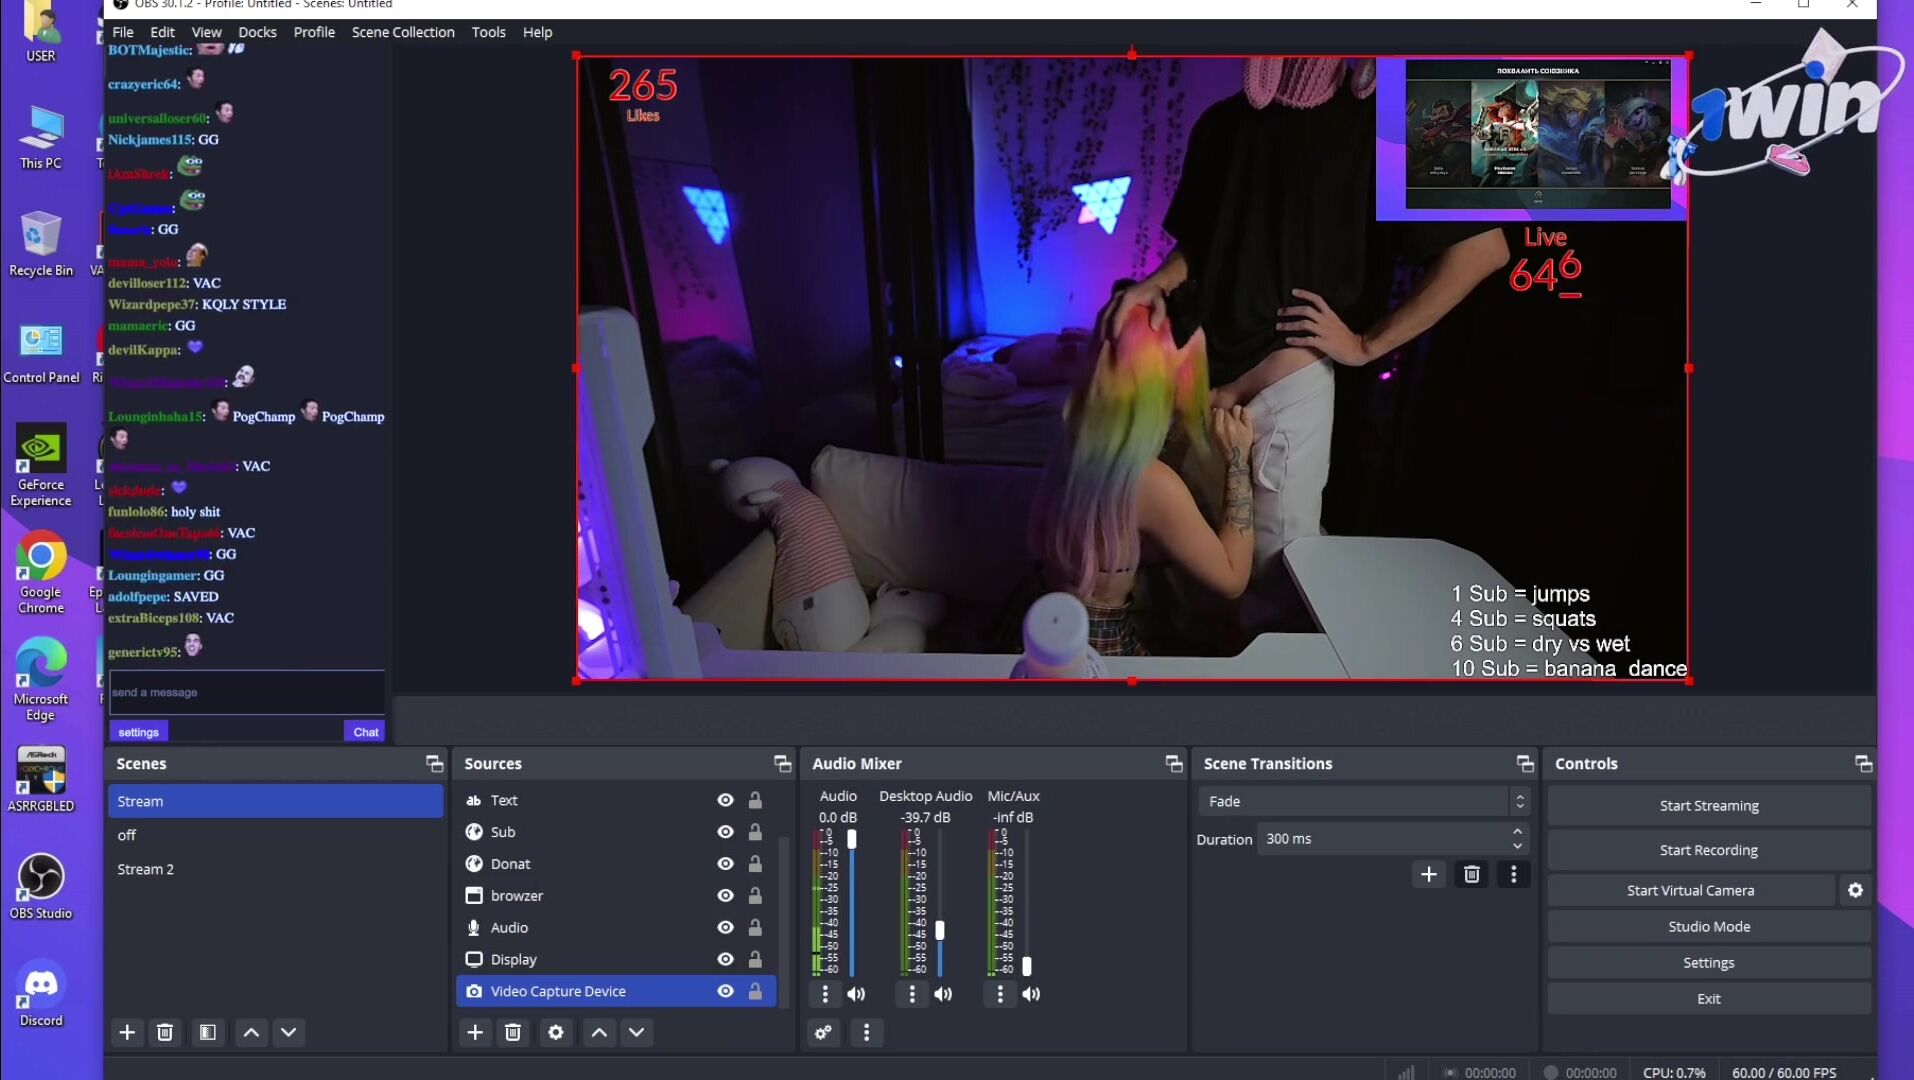The width and height of the screenshot is (1914, 1080).
Task: Move scene up arrow in Scenes panel
Action: [251, 1032]
